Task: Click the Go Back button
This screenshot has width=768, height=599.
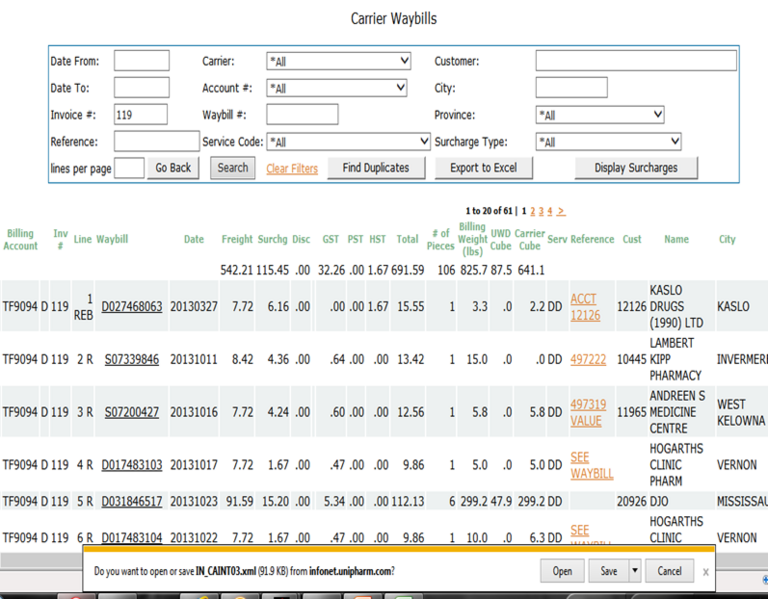Action: pyautogui.click(x=173, y=168)
